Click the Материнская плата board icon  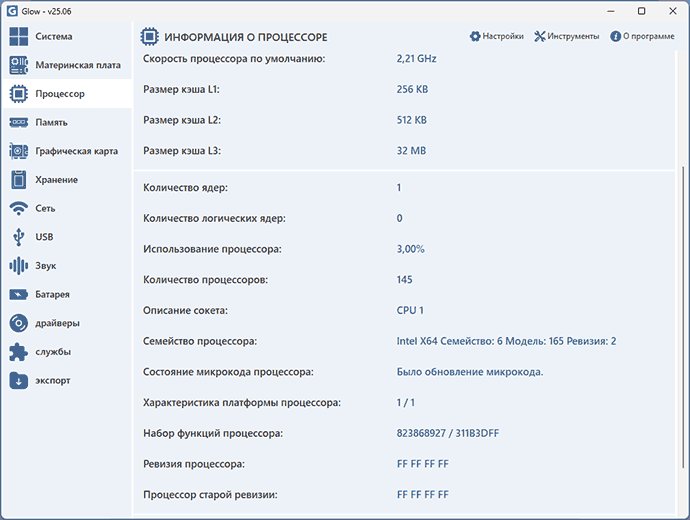point(18,65)
